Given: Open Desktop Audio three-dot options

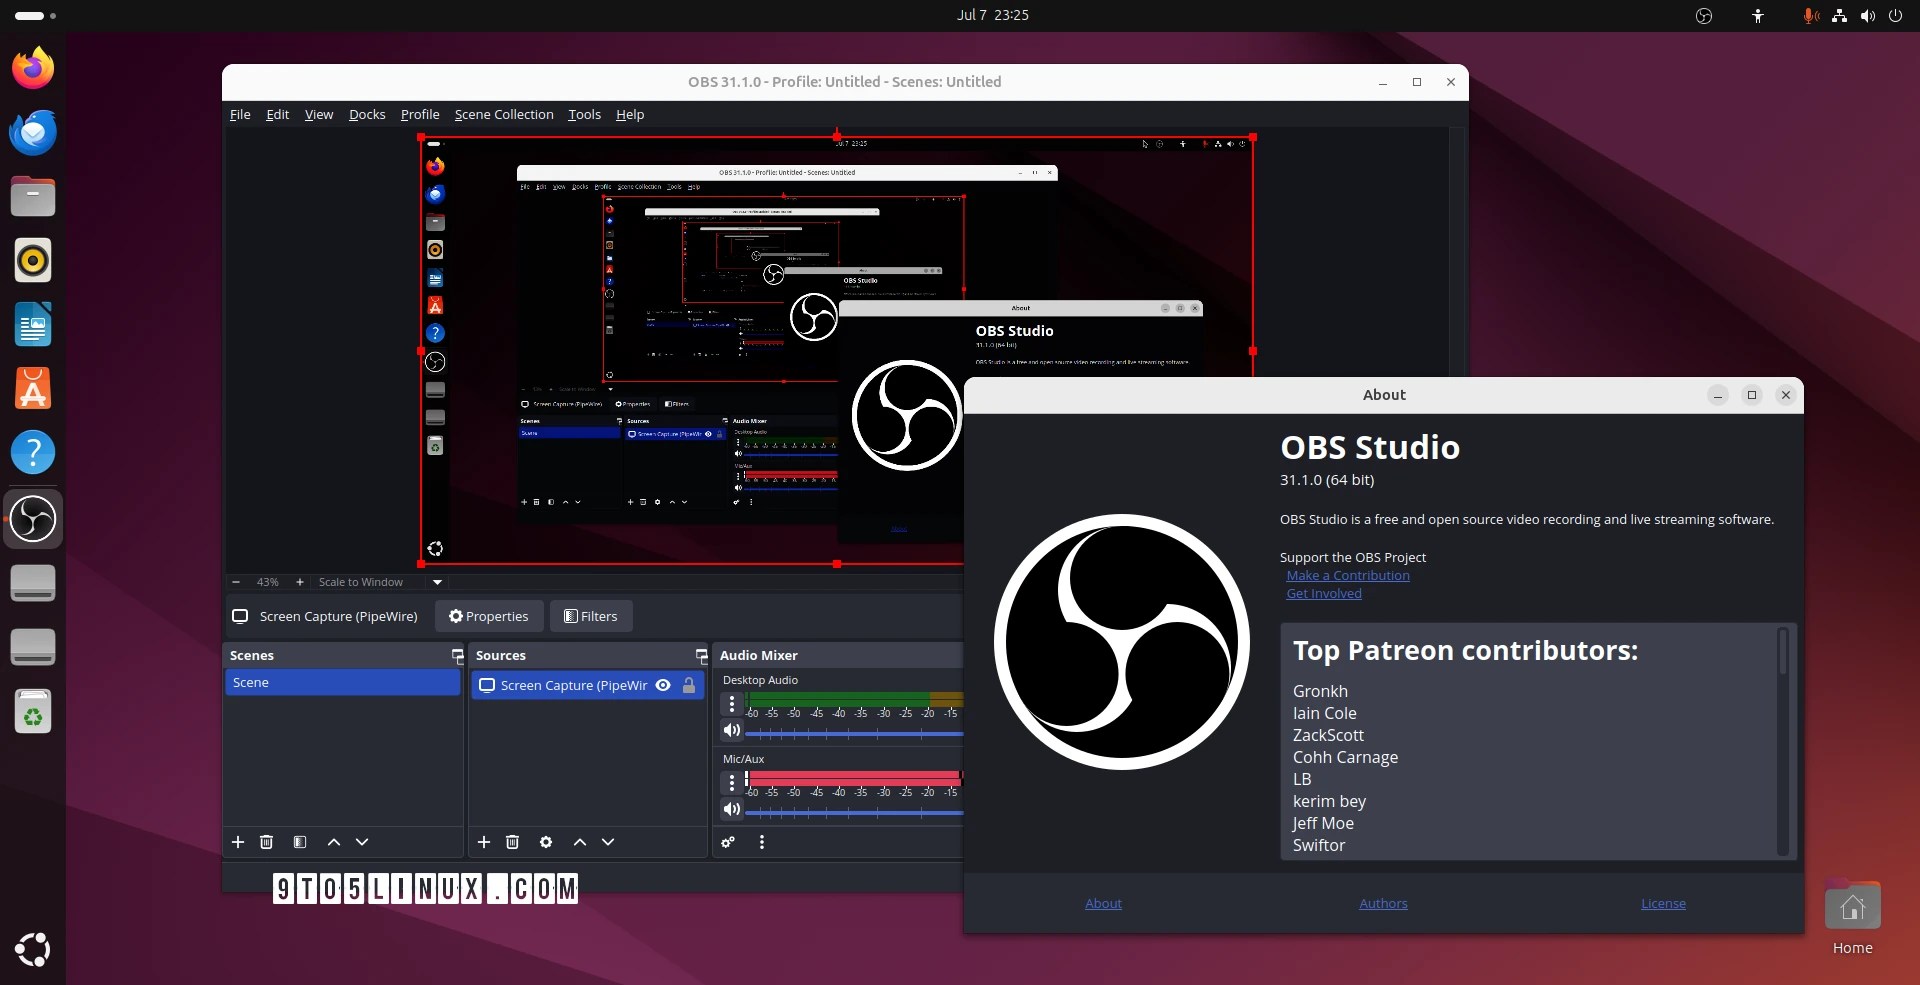Looking at the screenshot, I should coord(732,704).
